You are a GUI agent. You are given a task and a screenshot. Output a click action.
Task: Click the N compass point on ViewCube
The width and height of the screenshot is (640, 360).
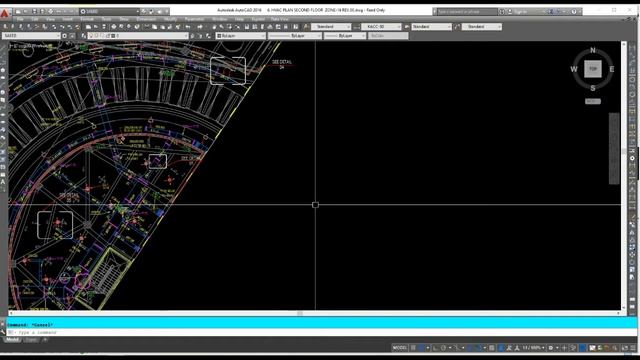(x=593, y=50)
